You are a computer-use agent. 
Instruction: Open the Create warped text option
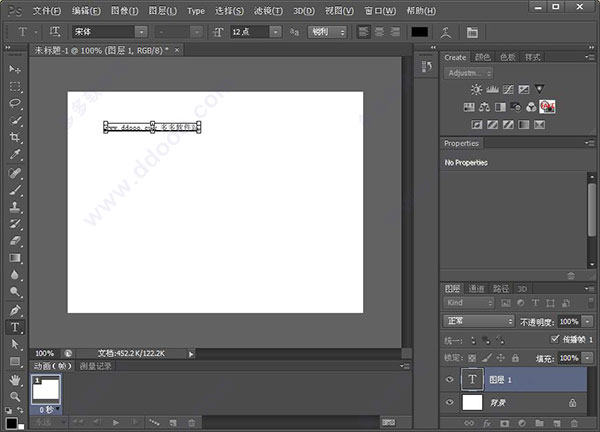point(445,32)
